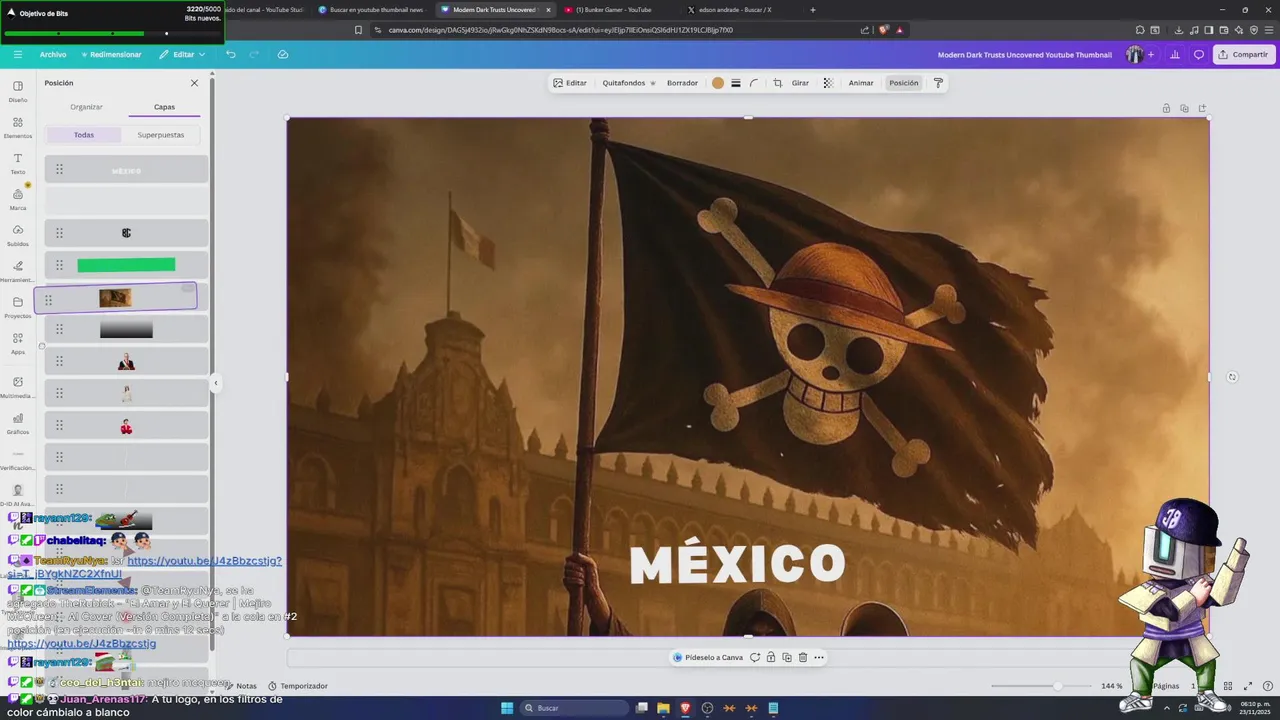The image size is (1280, 720).
Task: Click the browser address bar URL
Action: [560, 30]
